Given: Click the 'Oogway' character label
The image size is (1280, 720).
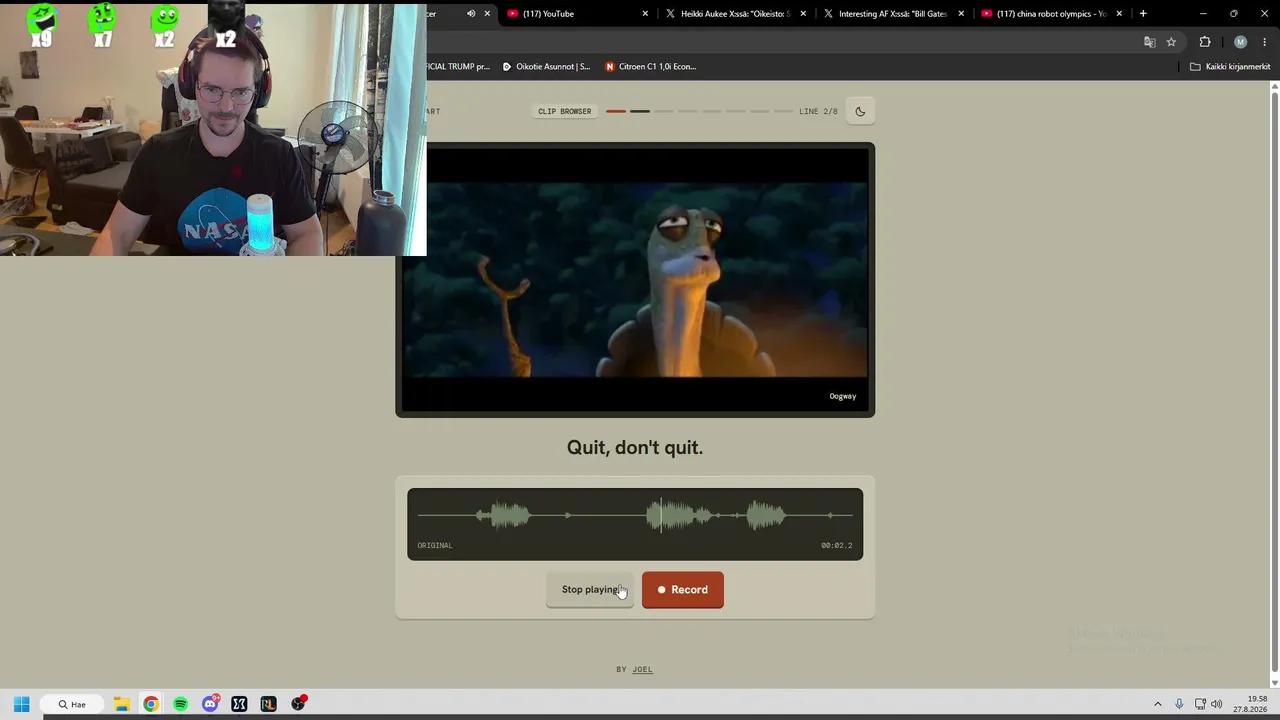Looking at the screenshot, I should point(843,396).
